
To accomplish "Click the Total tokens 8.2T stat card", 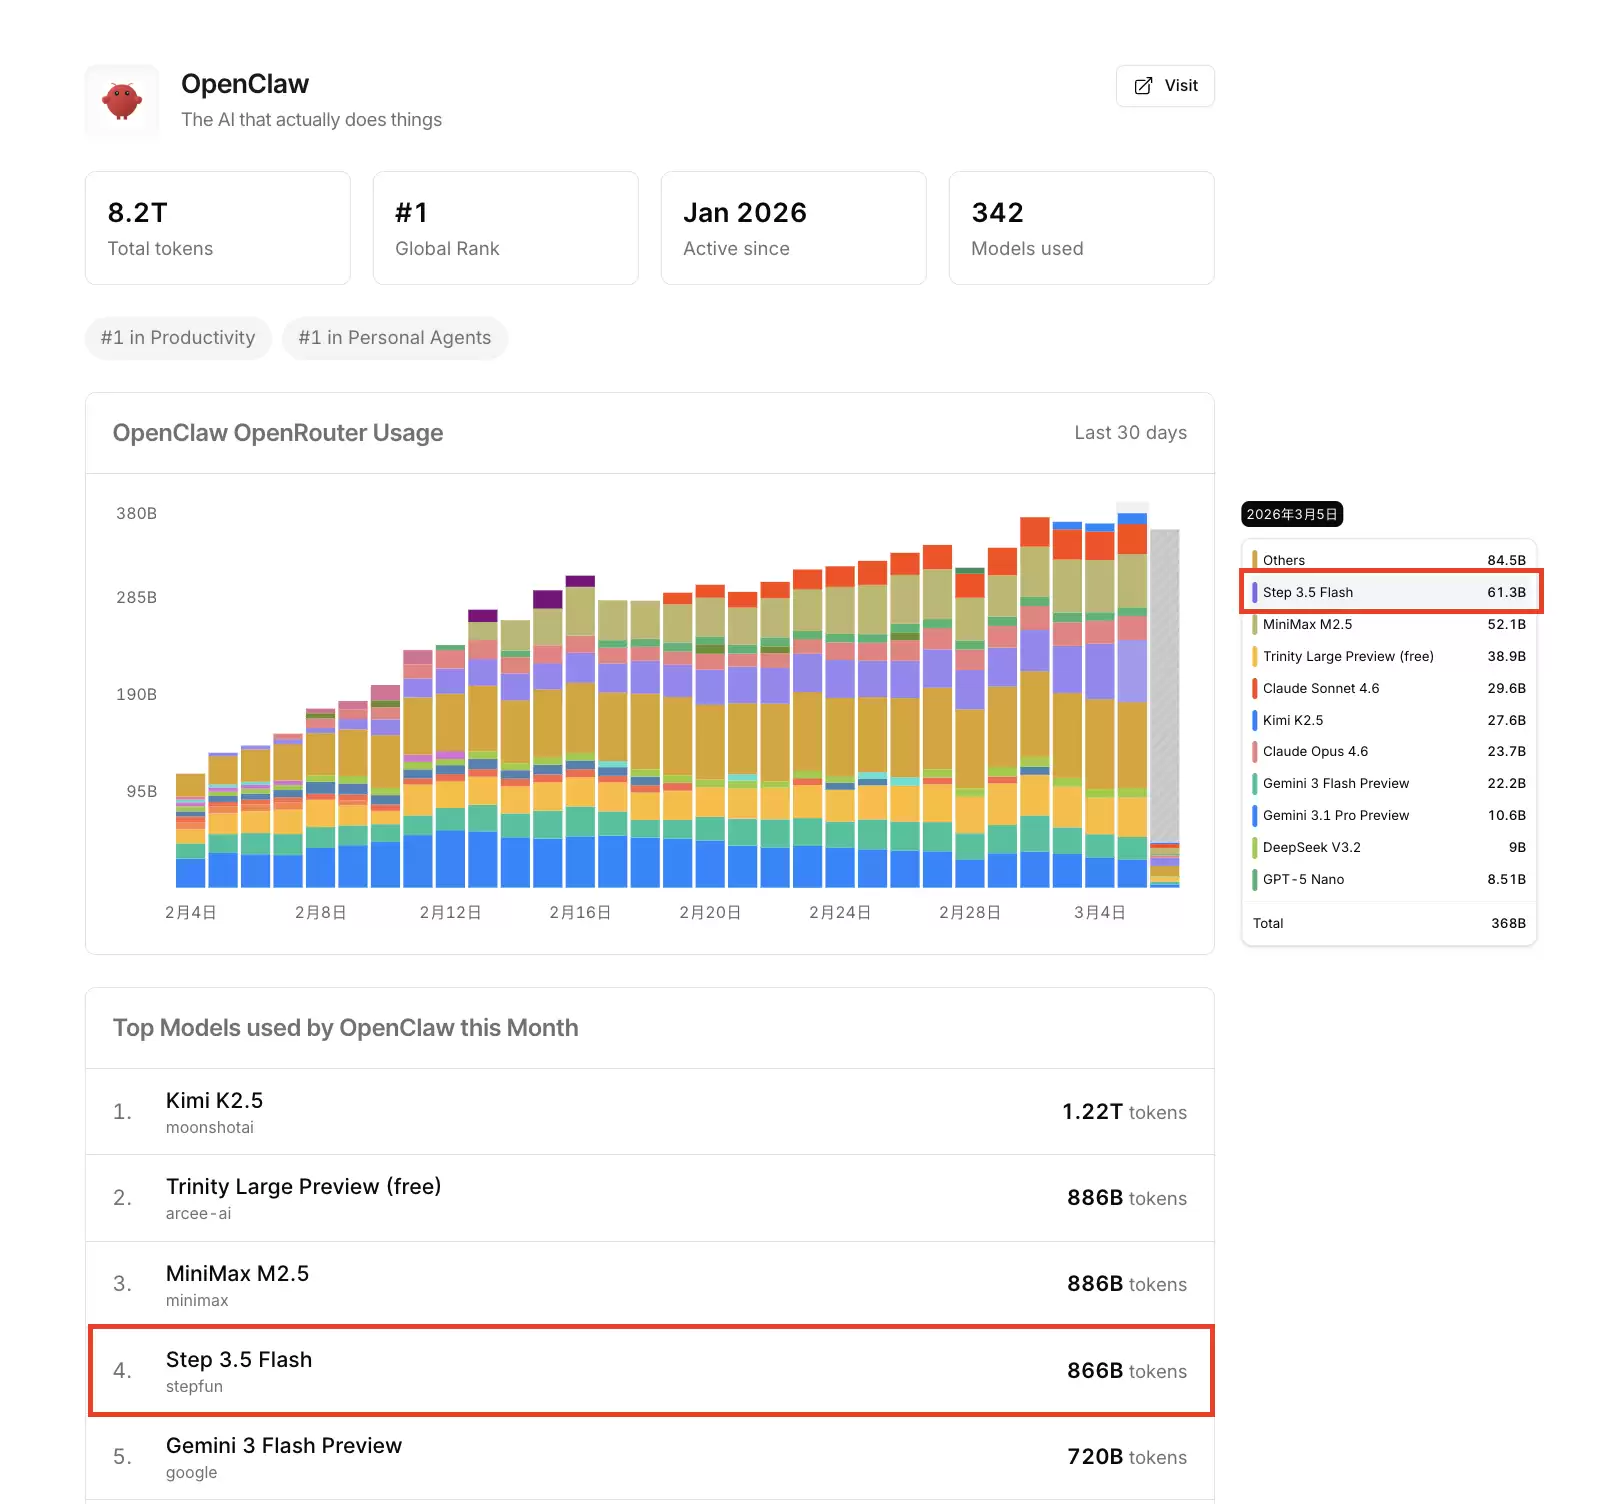I will [x=217, y=228].
